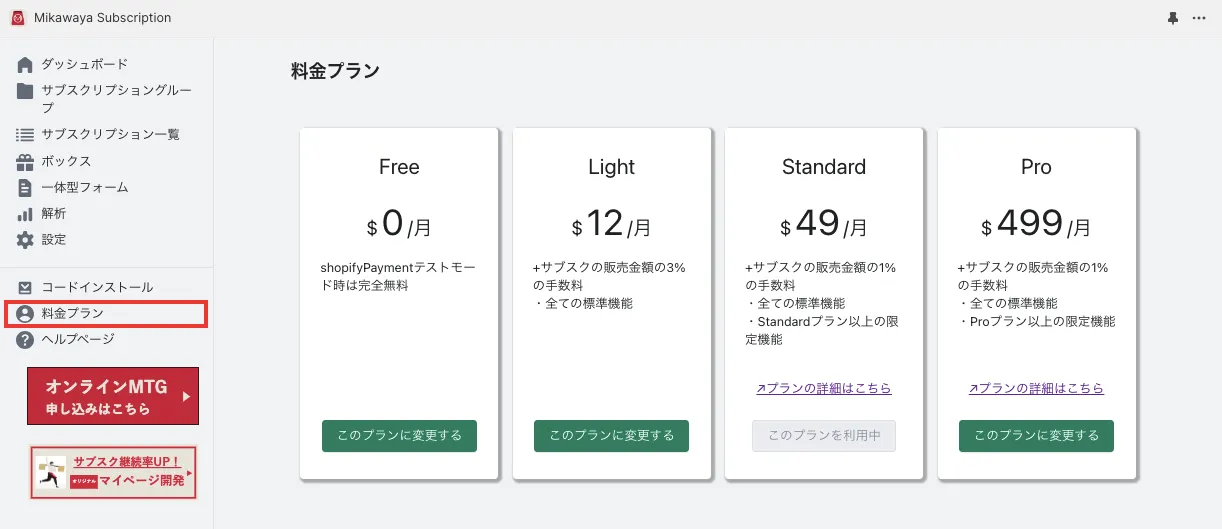Image resolution: width=1222 pixels, height=529 pixels.
Task: Click the subscription list icon
Action: pyautogui.click(x=25, y=134)
